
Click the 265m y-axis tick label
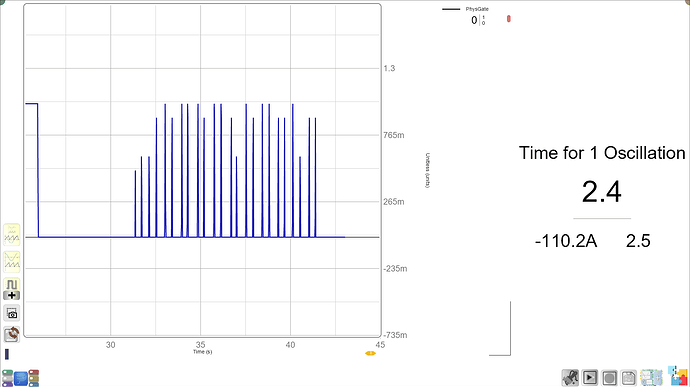click(x=393, y=202)
